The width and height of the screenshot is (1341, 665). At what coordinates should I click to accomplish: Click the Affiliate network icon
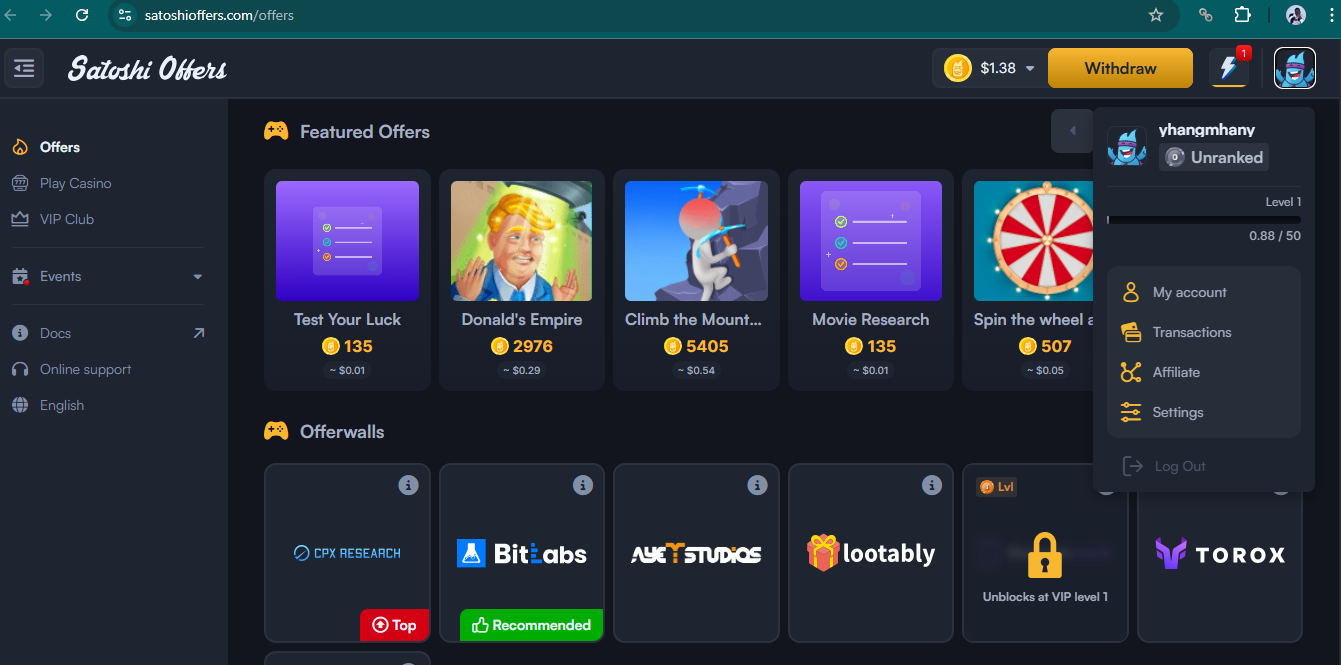(x=1131, y=372)
